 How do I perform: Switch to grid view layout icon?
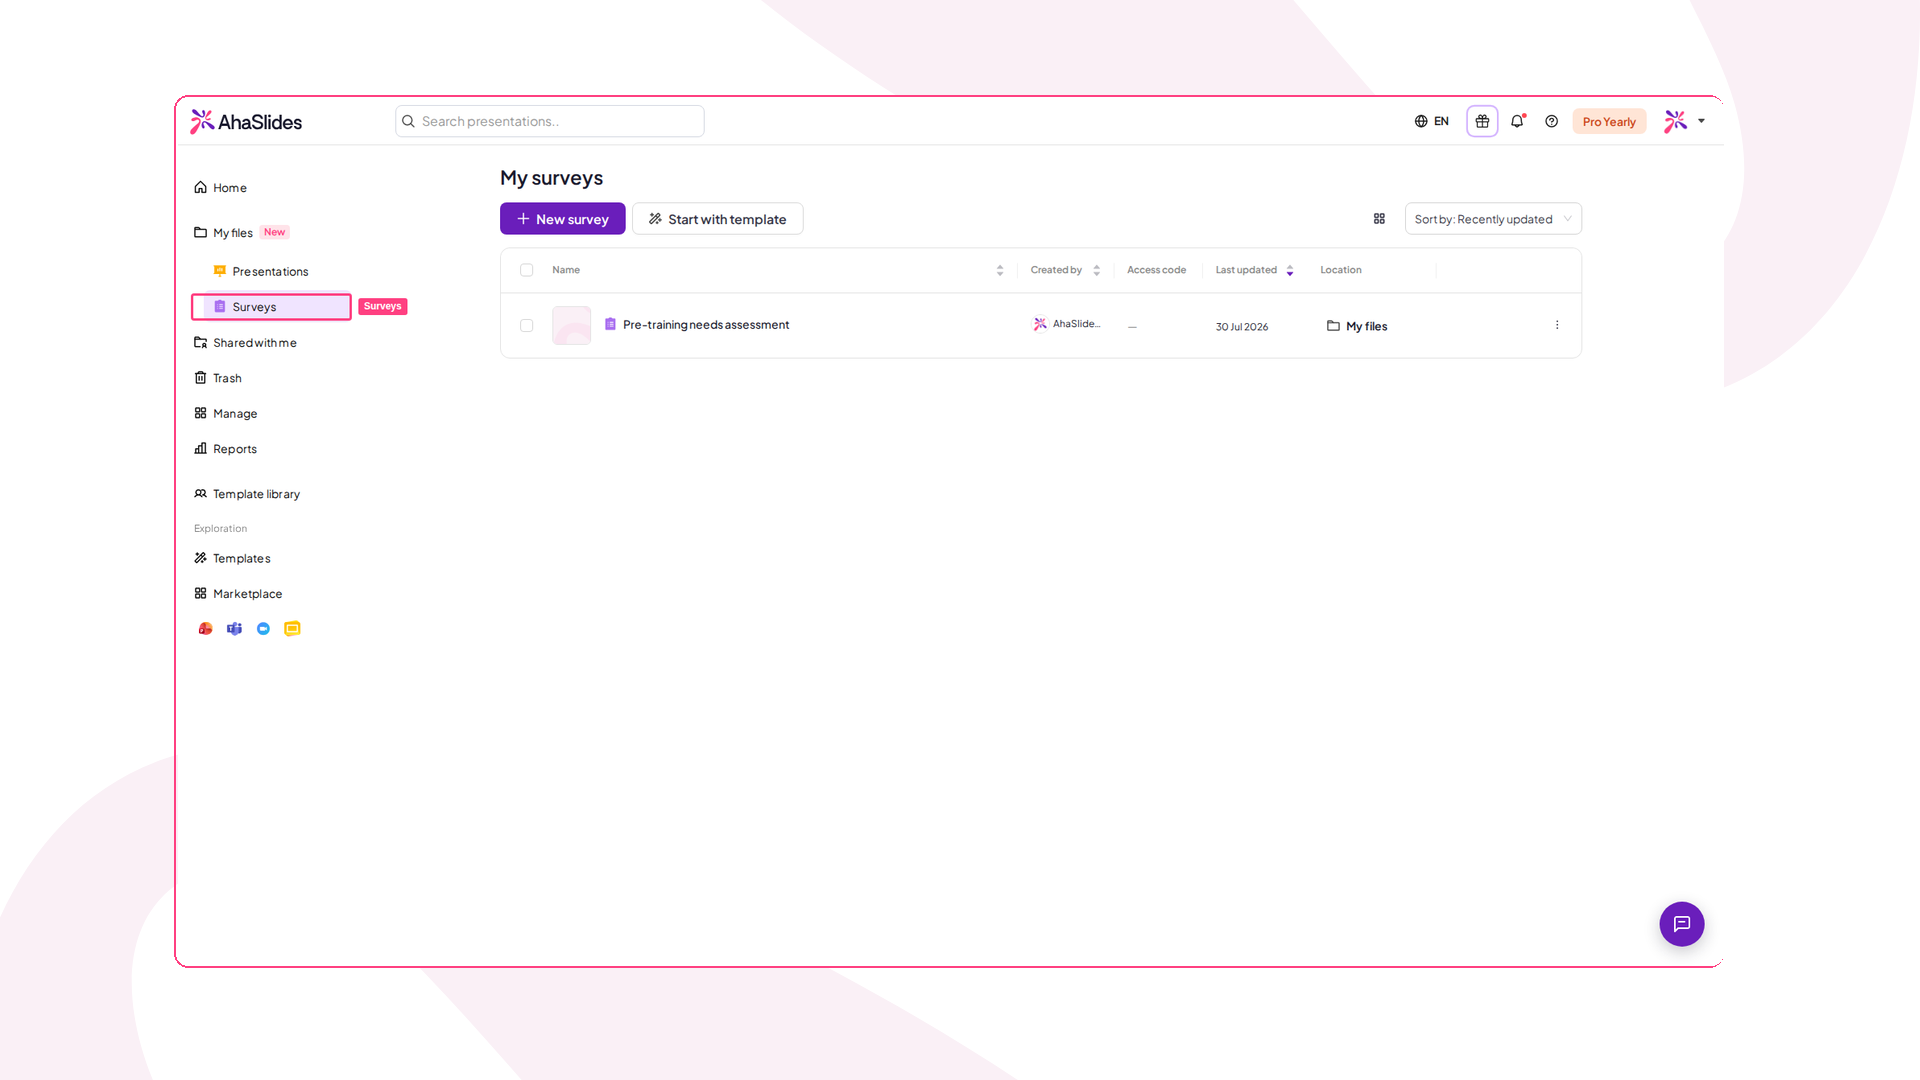pos(1379,219)
